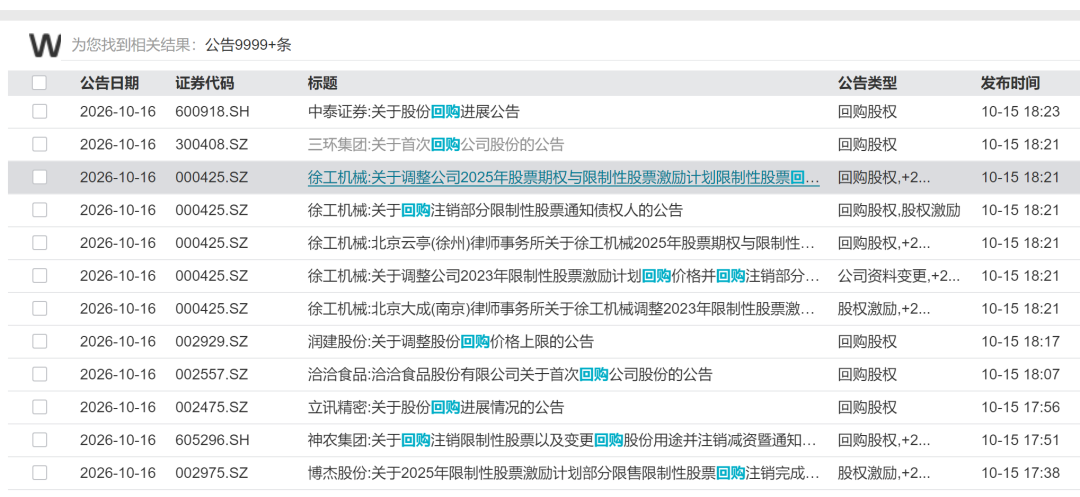Image resolution: width=1080 pixels, height=497 pixels.
Task: Open 中泰证券 关于股份回购进展公告
Action: pos(413,112)
